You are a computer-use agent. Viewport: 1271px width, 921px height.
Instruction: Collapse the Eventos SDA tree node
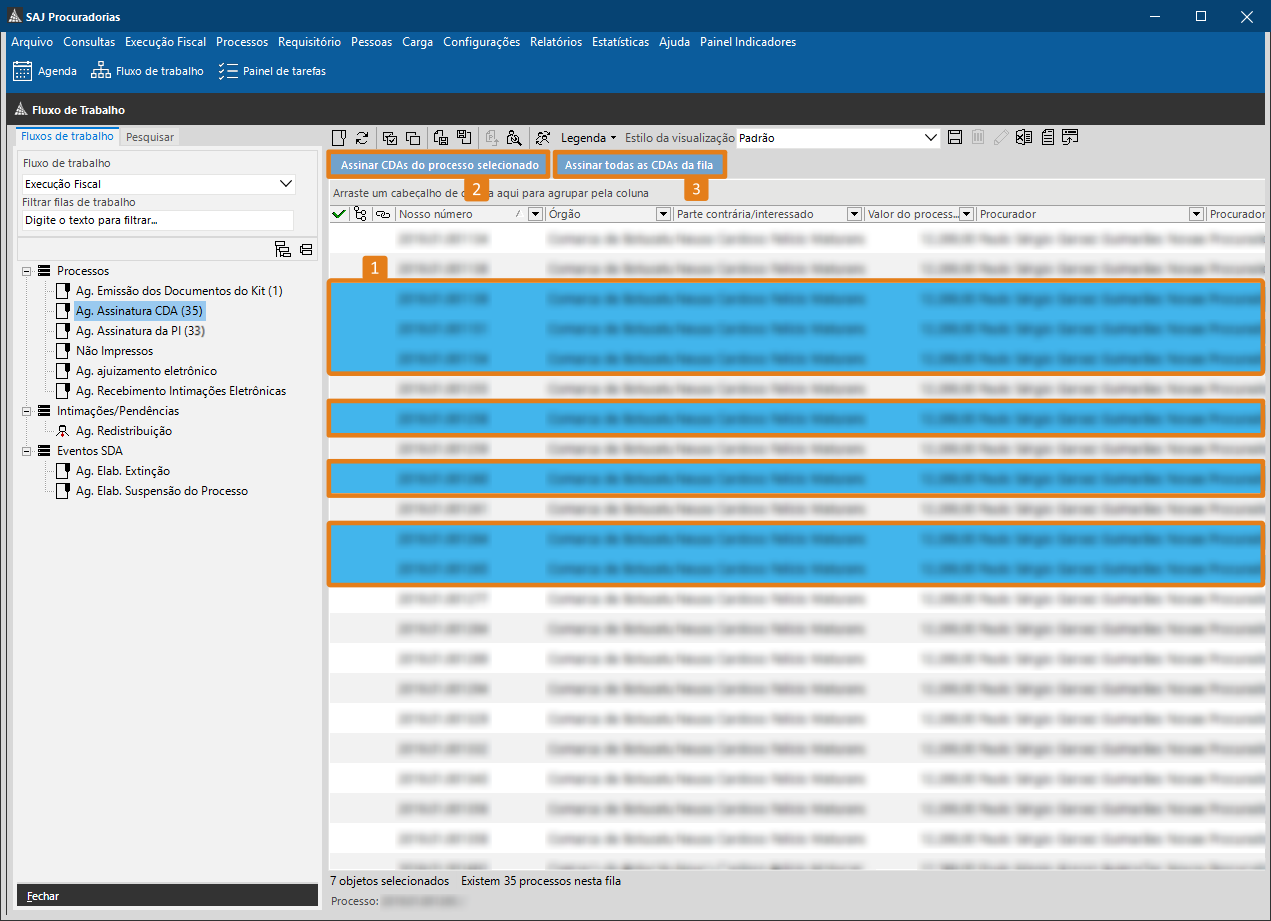coord(26,451)
